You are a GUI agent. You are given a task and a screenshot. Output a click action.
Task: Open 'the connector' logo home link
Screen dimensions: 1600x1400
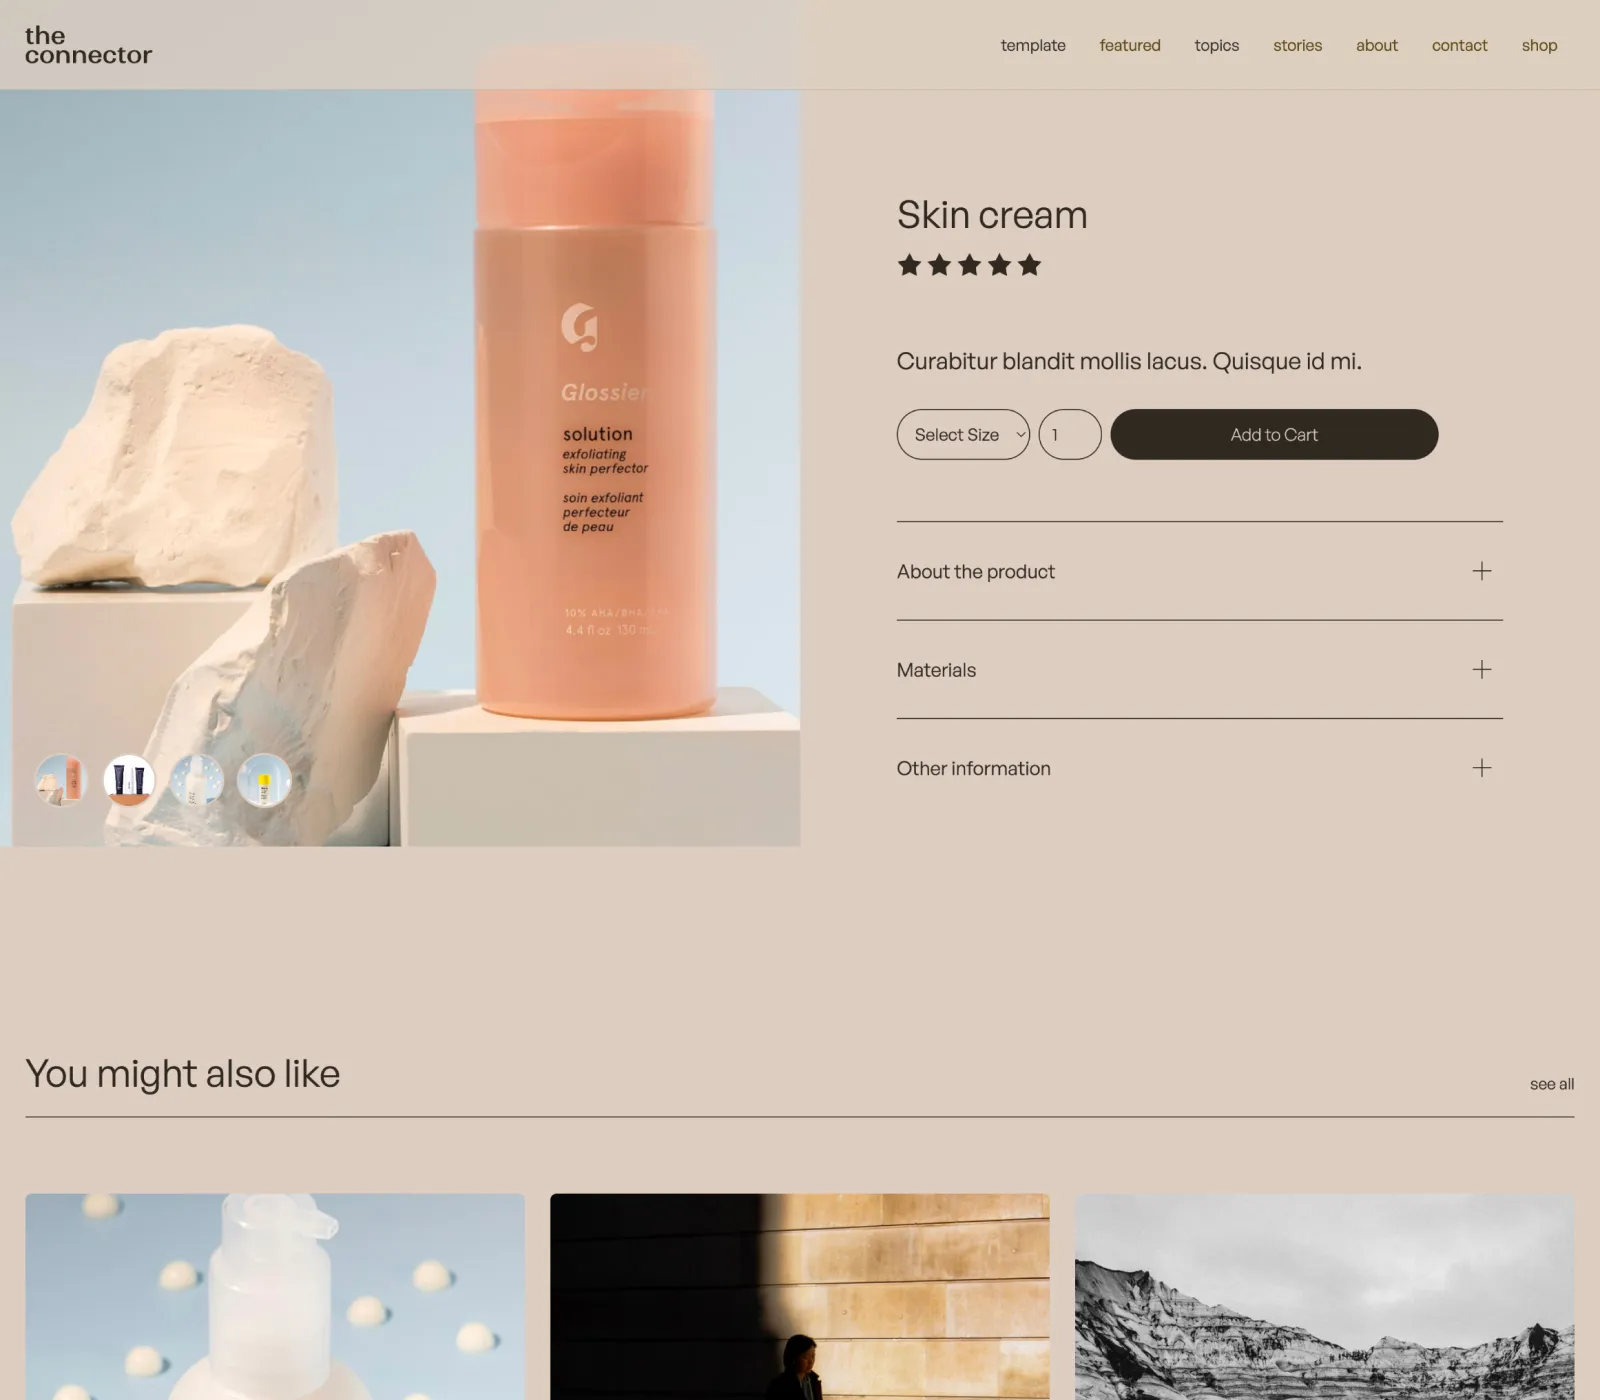point(88,46)
